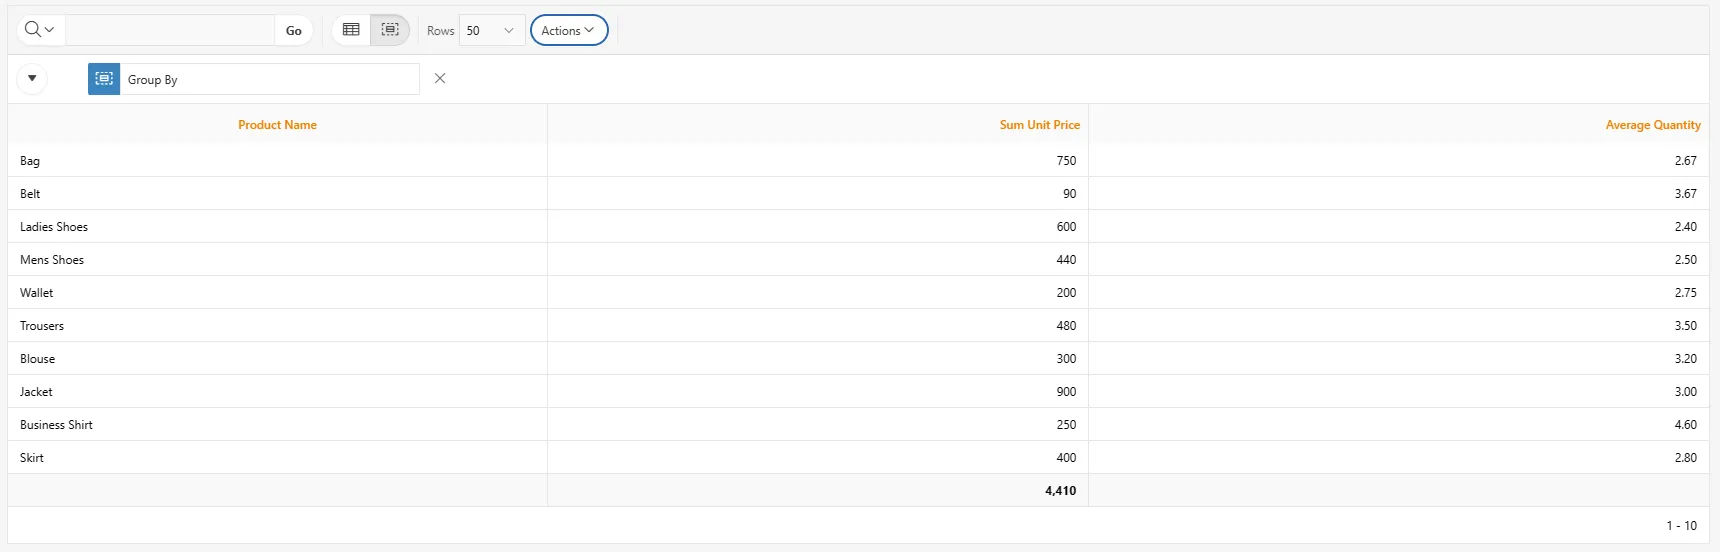
Task: Open the Actions menu
Action: 569,30
